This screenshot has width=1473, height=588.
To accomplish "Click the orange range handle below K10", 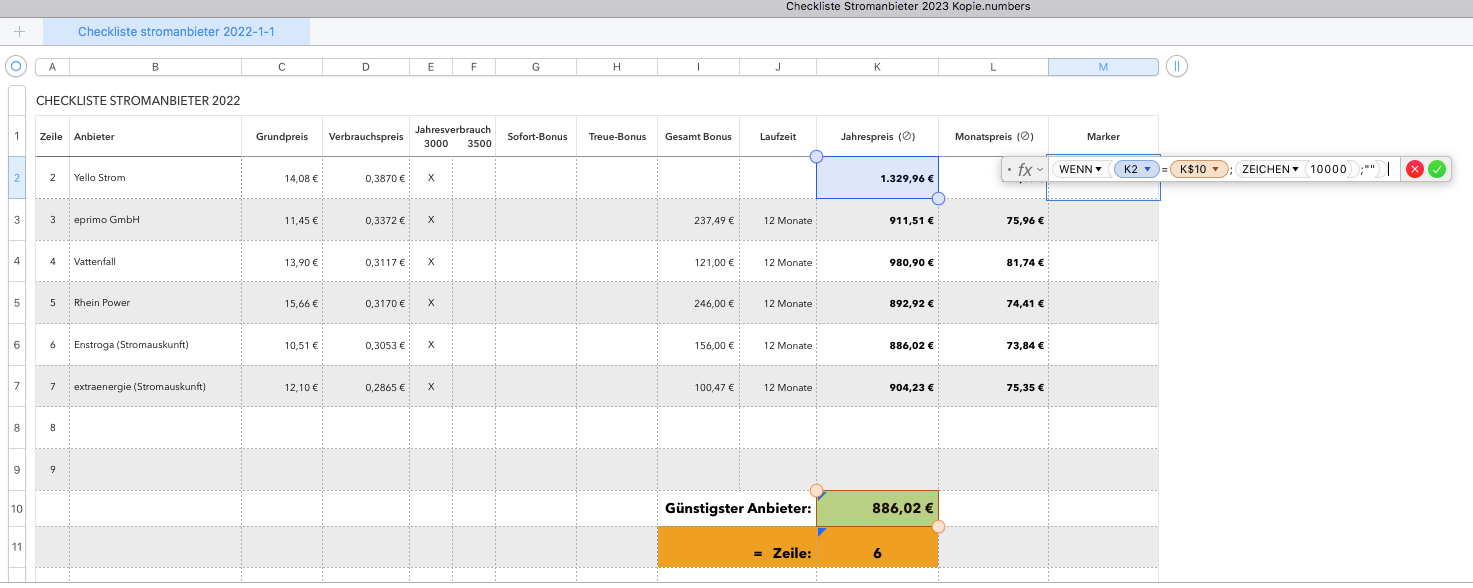I will 938,527.
